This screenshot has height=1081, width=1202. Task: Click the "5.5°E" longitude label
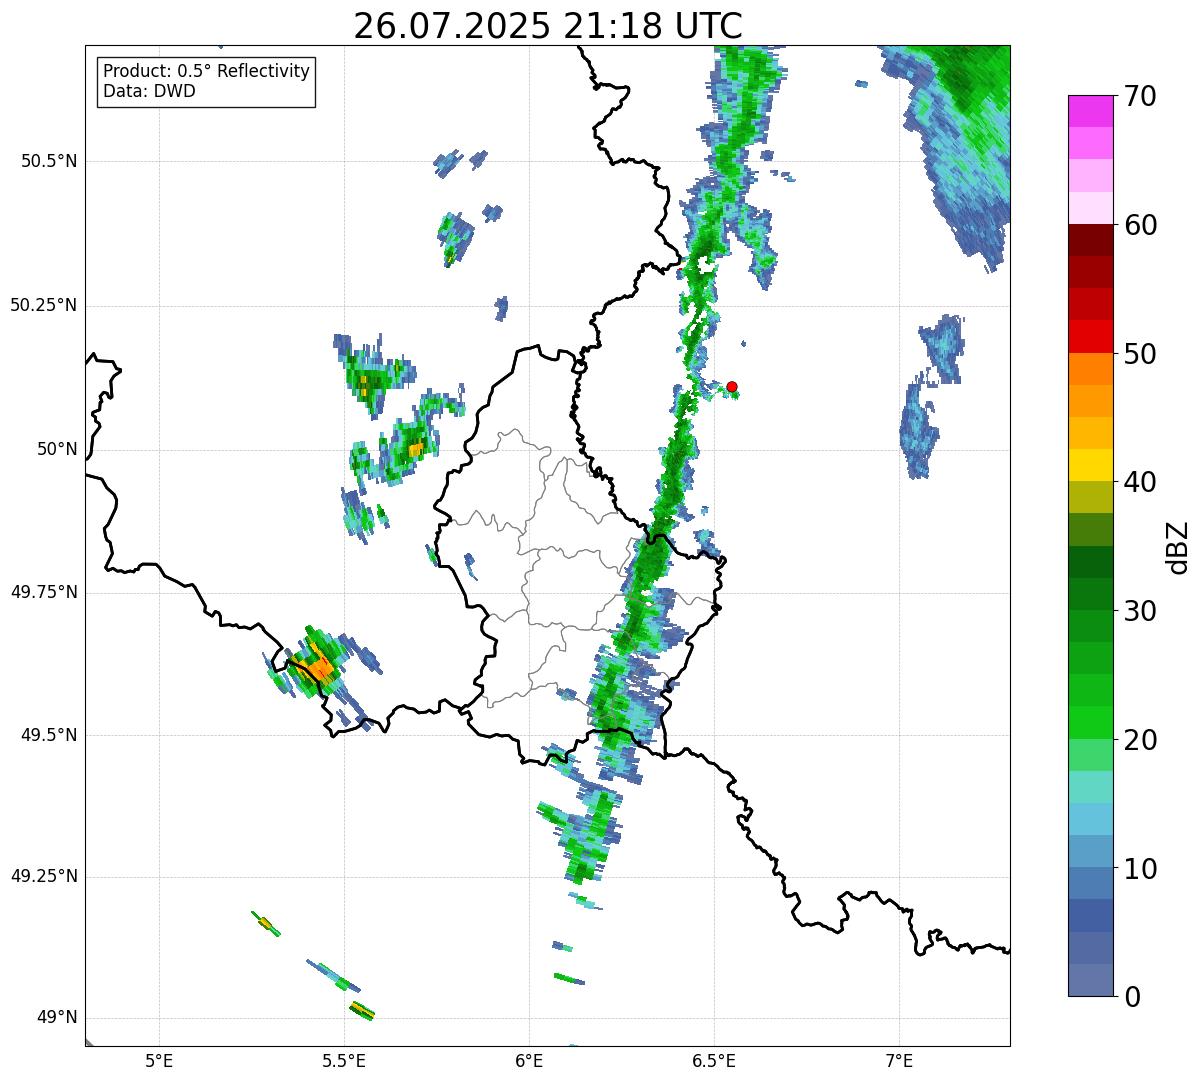coord(344,1060)
